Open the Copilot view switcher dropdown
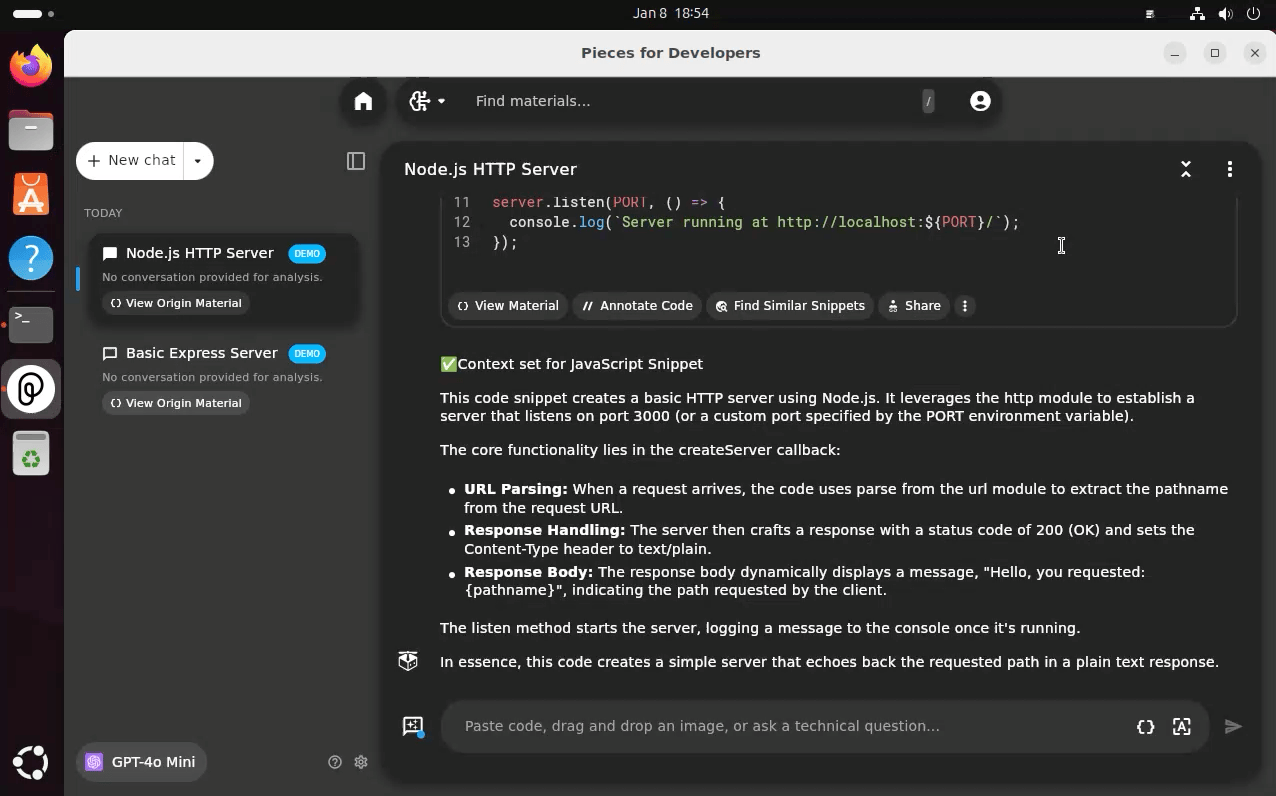Viewport: 1276px width, 796px height. 427,101
